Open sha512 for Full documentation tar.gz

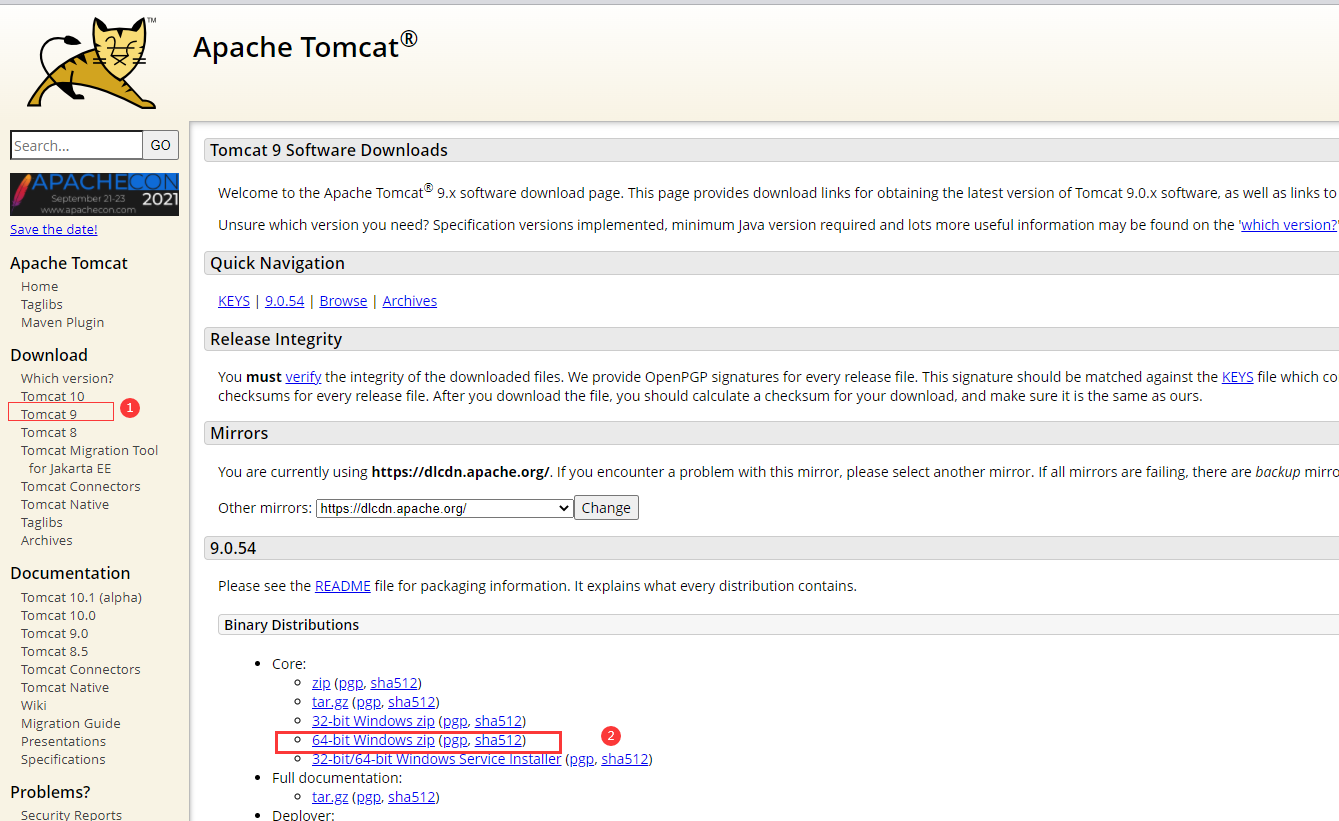tap(413, 797)
